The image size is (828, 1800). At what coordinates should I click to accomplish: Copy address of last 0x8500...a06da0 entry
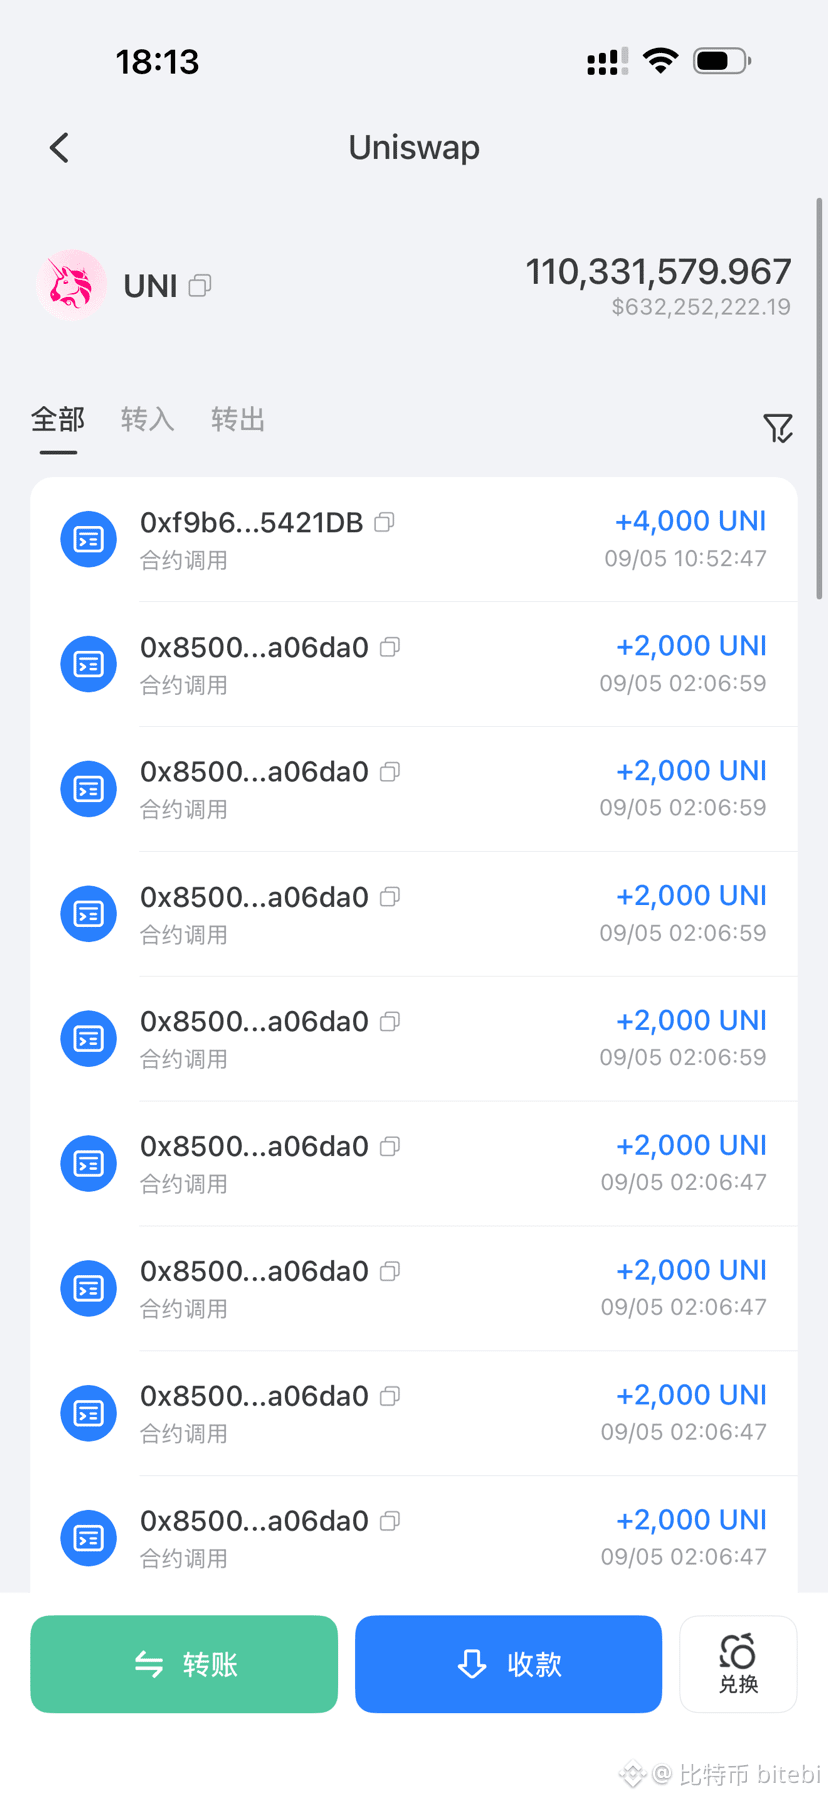pyautogui.click(x=391, y=1521)
